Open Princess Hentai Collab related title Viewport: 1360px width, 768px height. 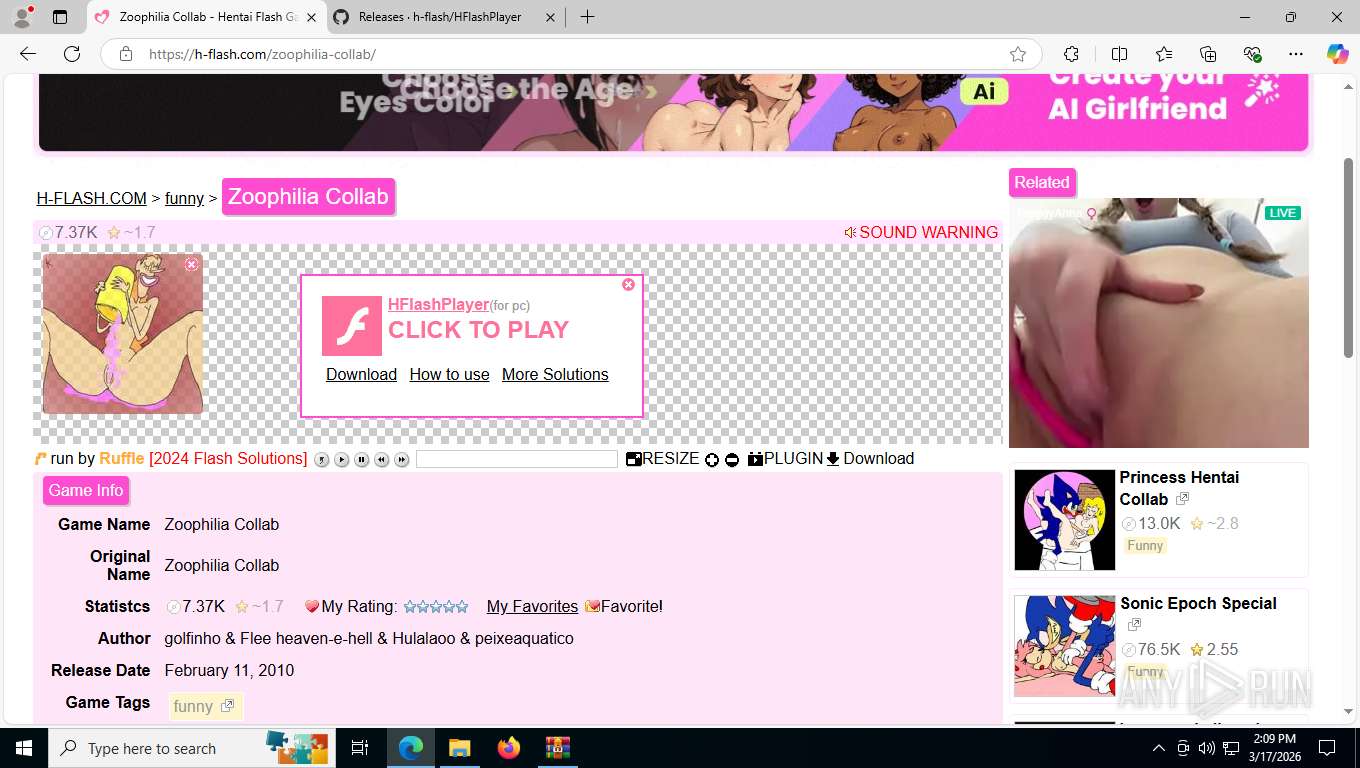point(1179,487)
